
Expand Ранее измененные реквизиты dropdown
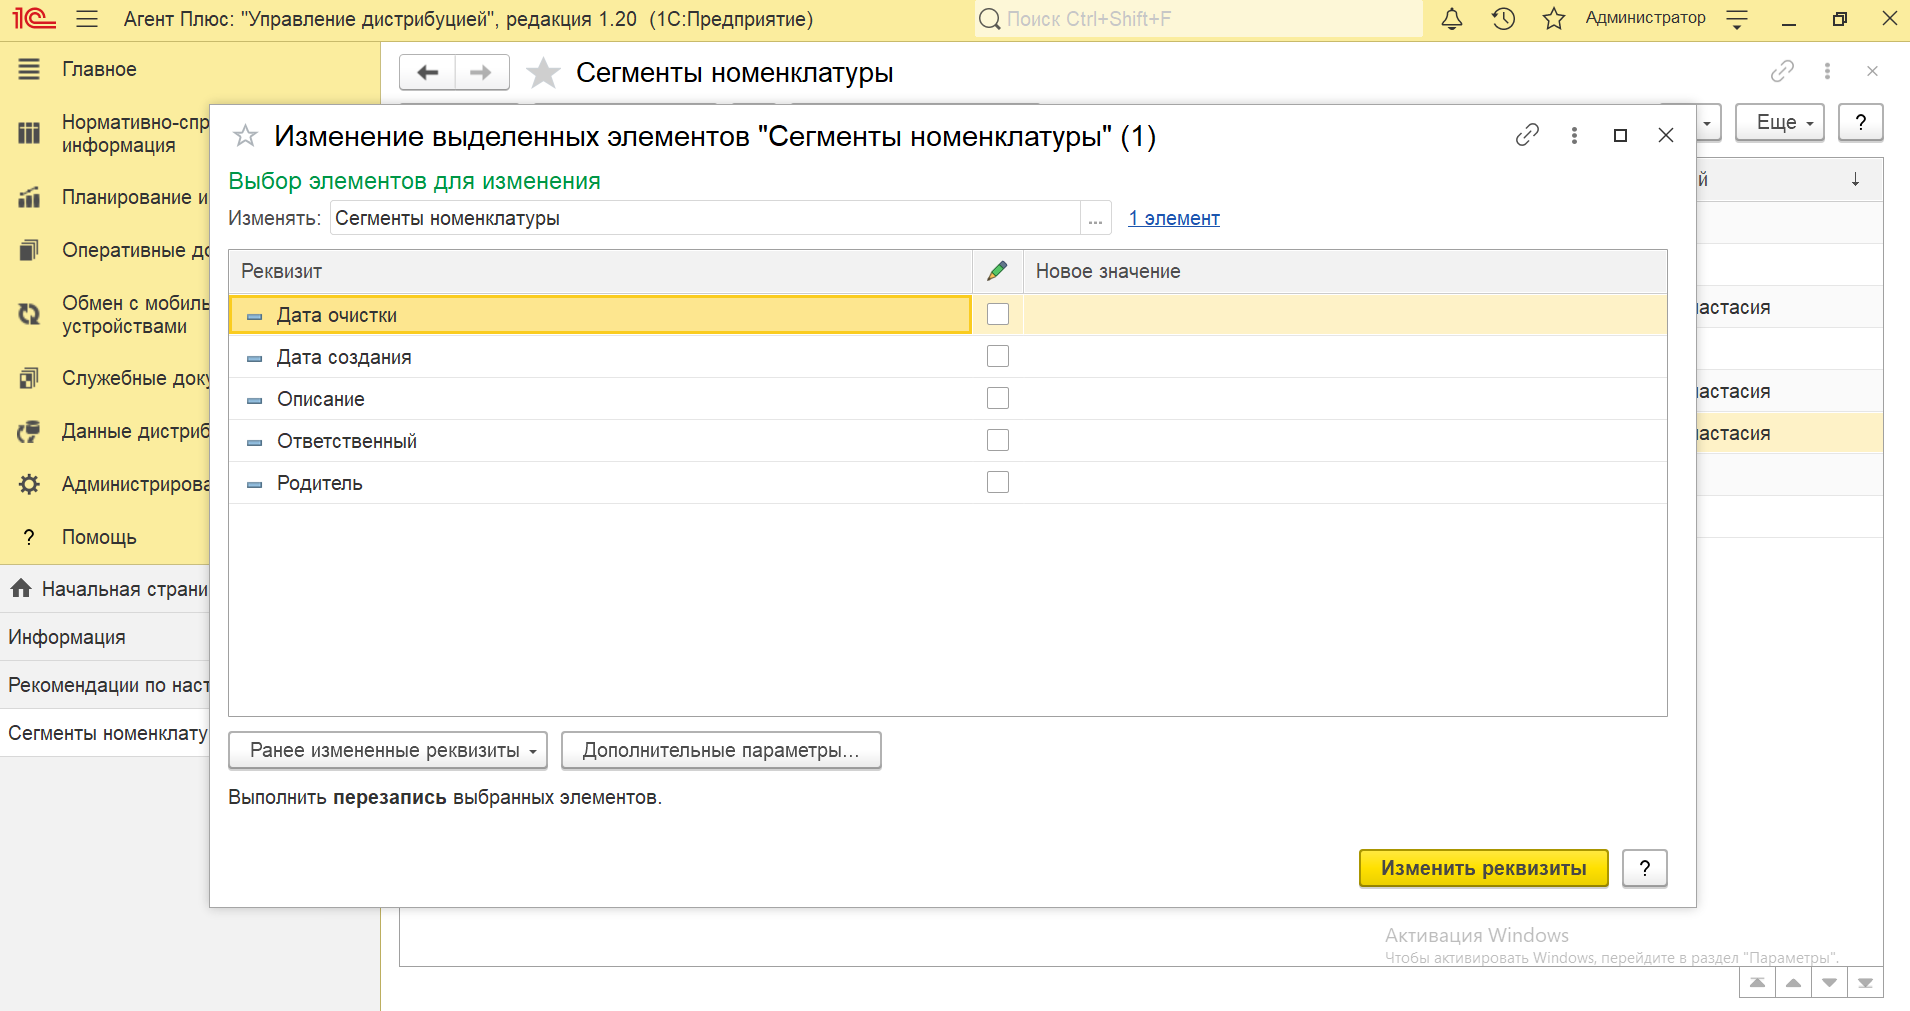click(388, 750)
